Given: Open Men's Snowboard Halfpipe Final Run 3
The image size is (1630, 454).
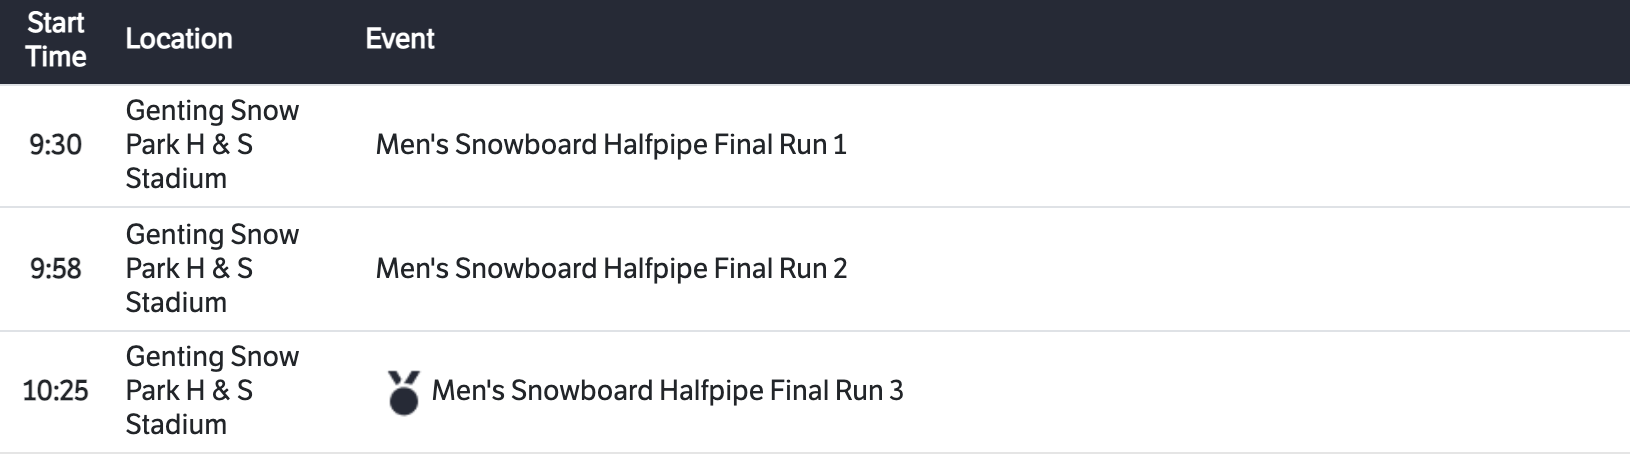Looking at the screenshot, I should coord(667,391).
